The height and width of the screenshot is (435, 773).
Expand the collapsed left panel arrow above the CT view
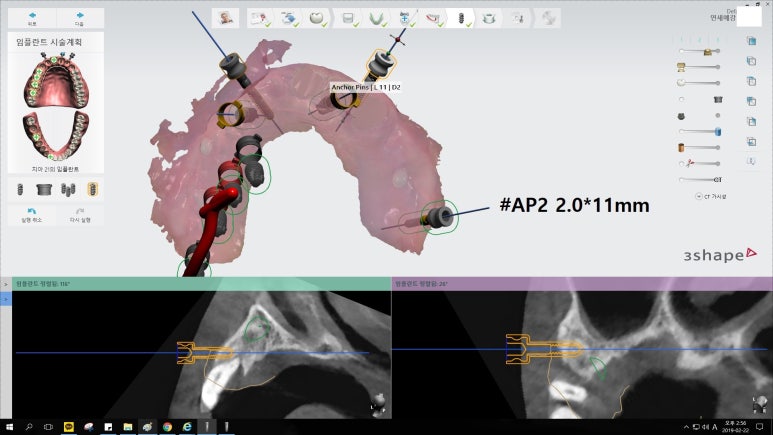click(5, 284)
